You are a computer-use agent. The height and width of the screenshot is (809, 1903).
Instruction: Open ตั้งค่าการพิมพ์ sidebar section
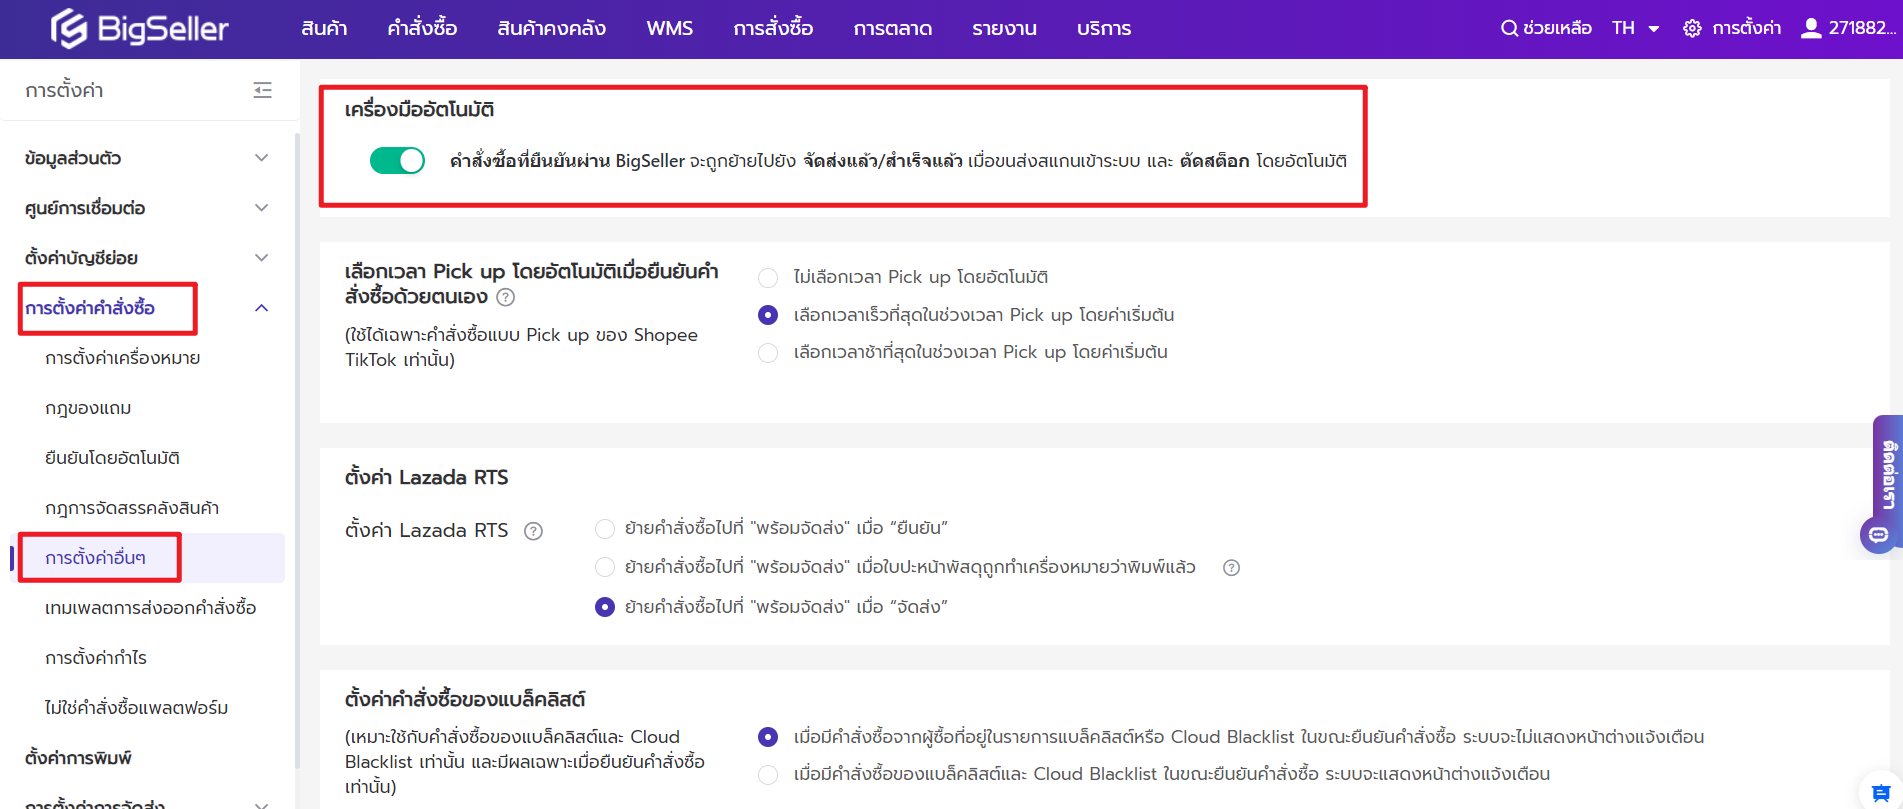pyautogui.click(x=79, y=758)
